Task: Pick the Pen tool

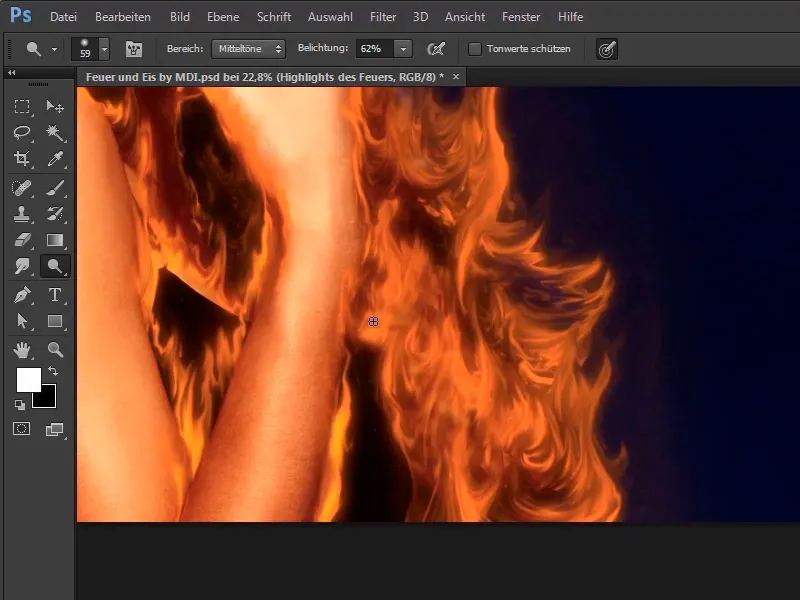Action: click(22, 295)
